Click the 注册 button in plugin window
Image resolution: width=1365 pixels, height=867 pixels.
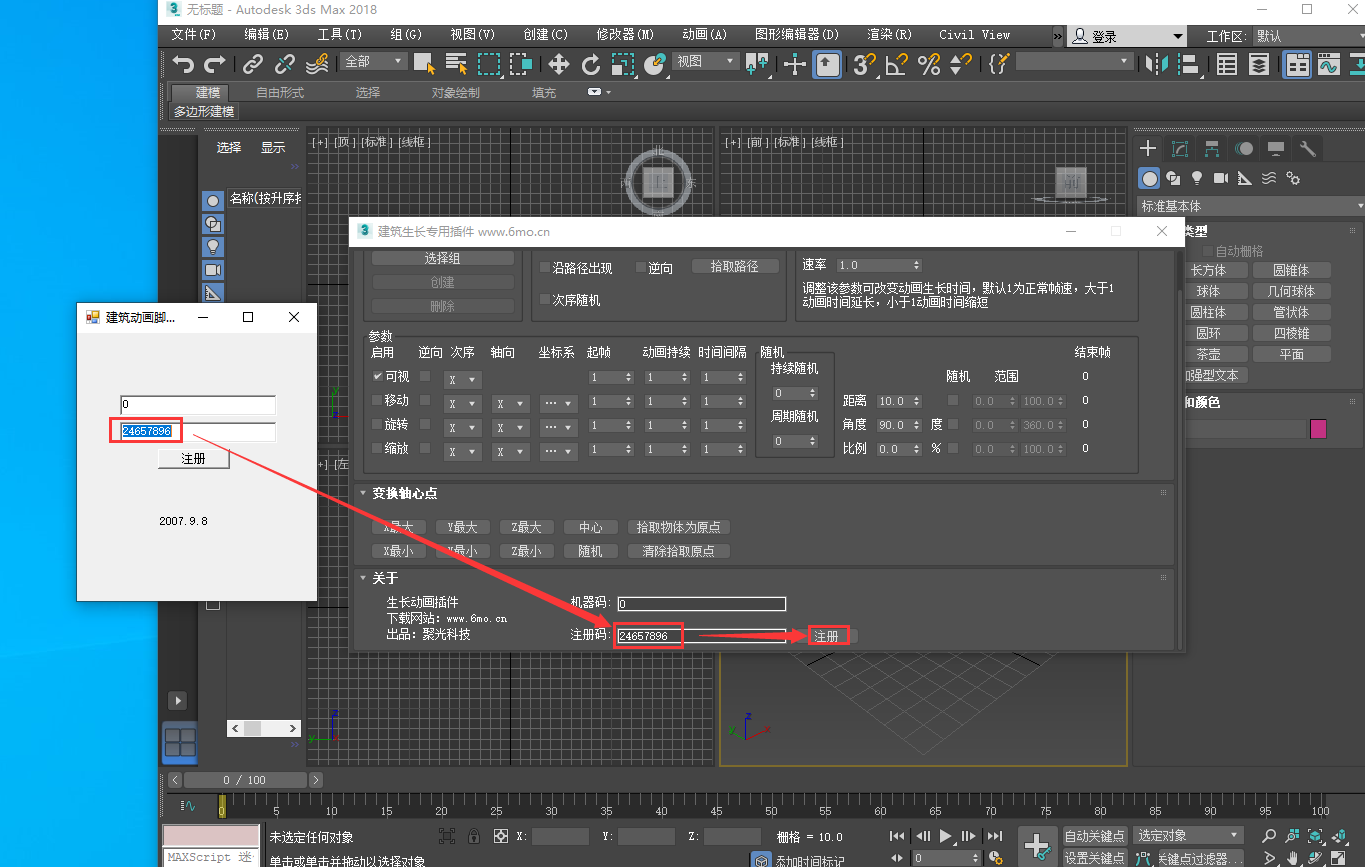coord(828,636)
